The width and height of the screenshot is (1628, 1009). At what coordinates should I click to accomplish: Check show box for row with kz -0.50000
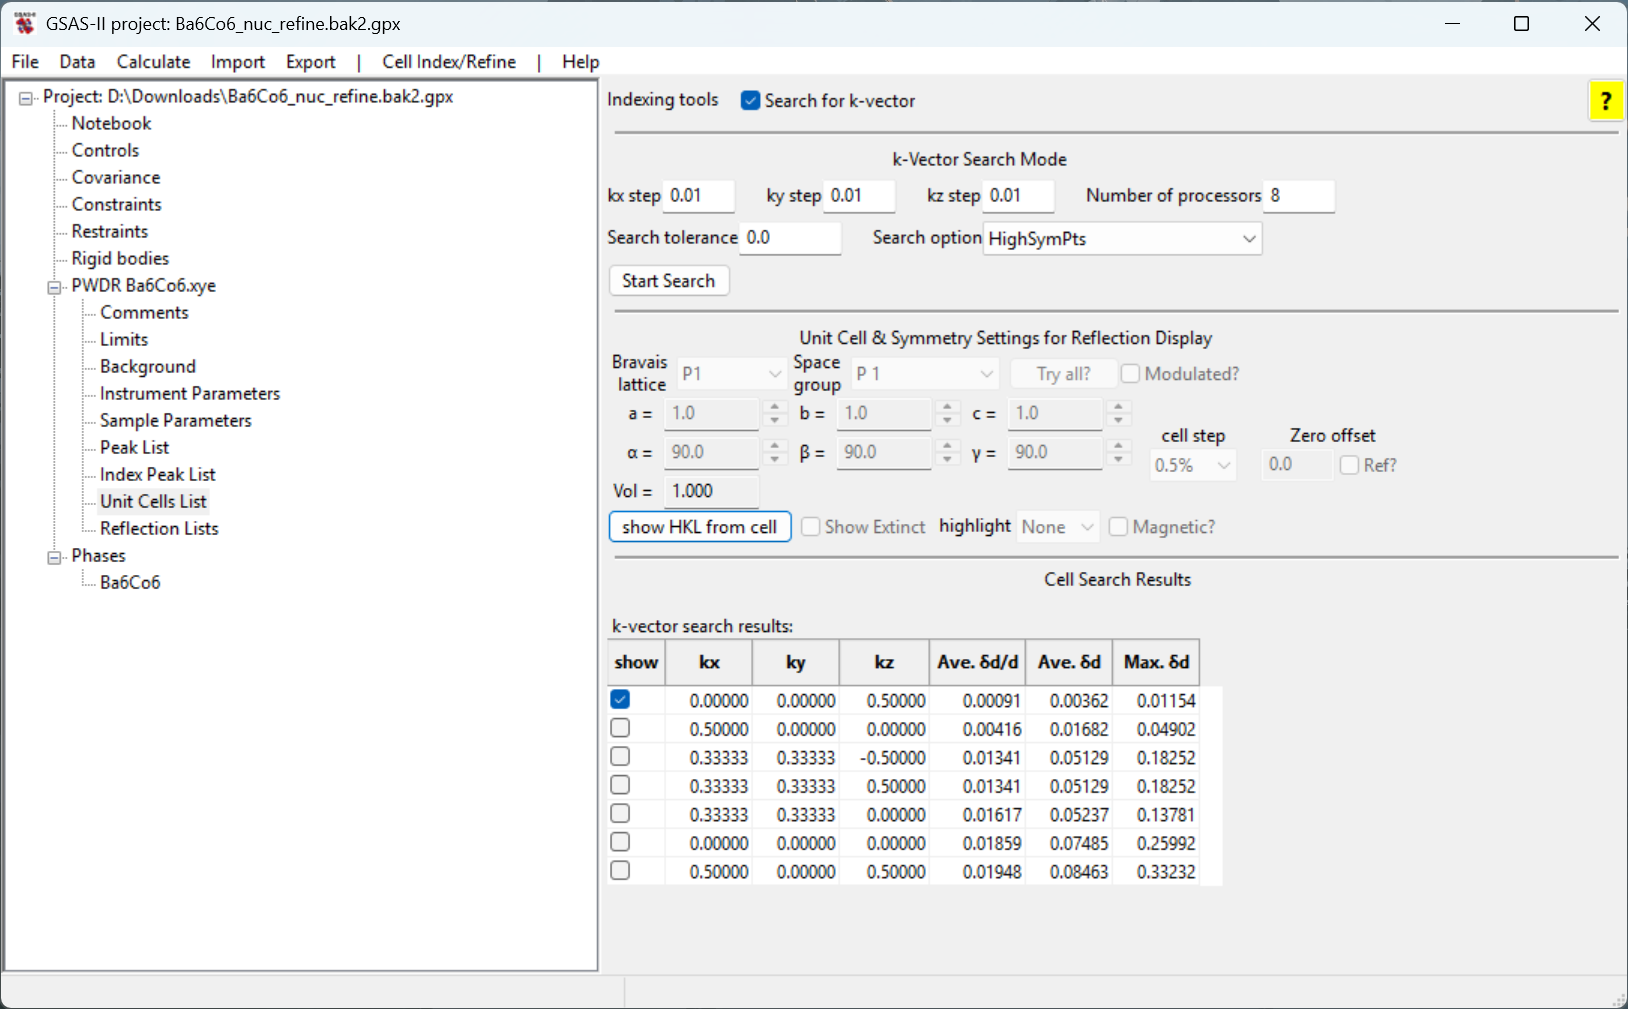(620, 757)
